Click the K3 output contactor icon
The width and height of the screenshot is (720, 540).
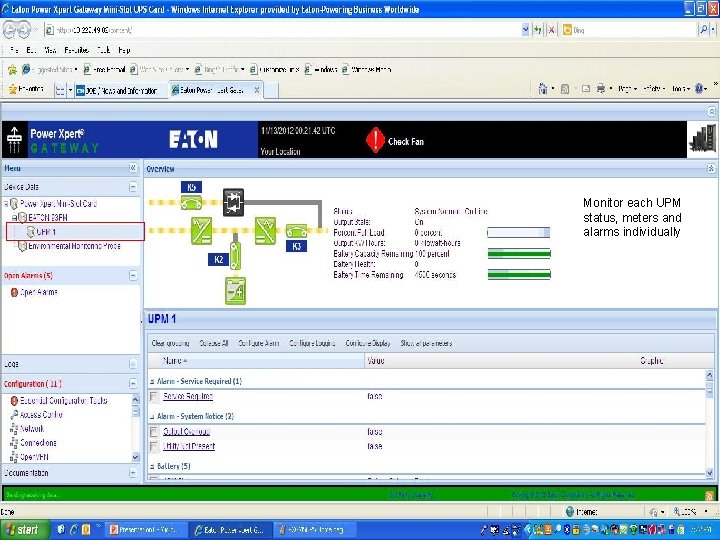tap(296, 231)
